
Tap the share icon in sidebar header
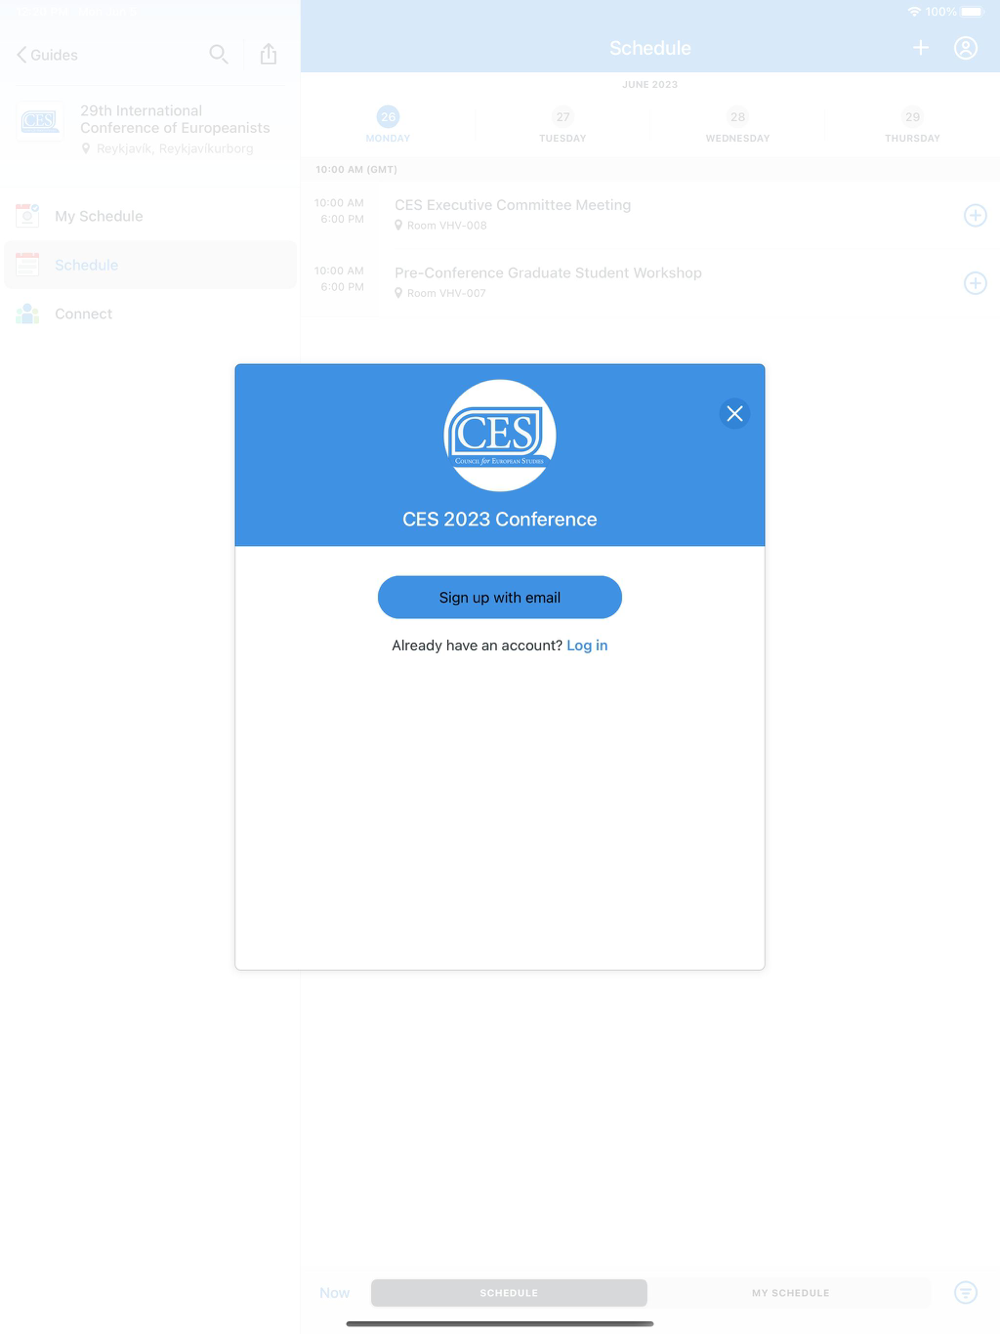point(268,54)
